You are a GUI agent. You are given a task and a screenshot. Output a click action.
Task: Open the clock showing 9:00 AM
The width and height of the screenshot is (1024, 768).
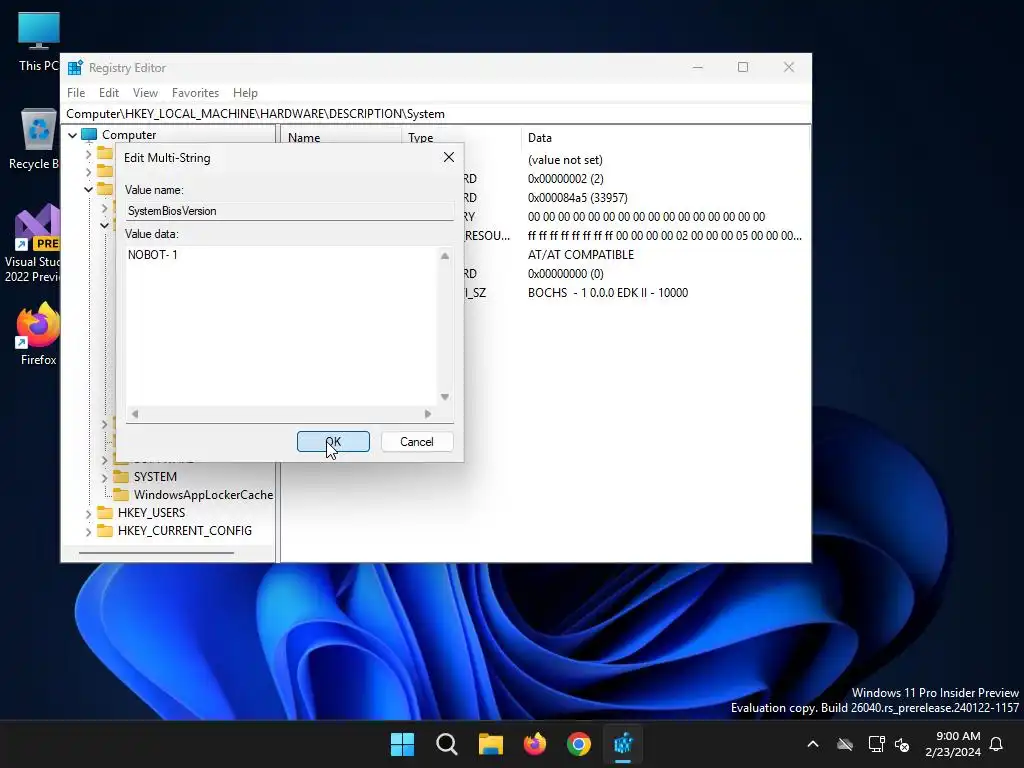[953, 744]
